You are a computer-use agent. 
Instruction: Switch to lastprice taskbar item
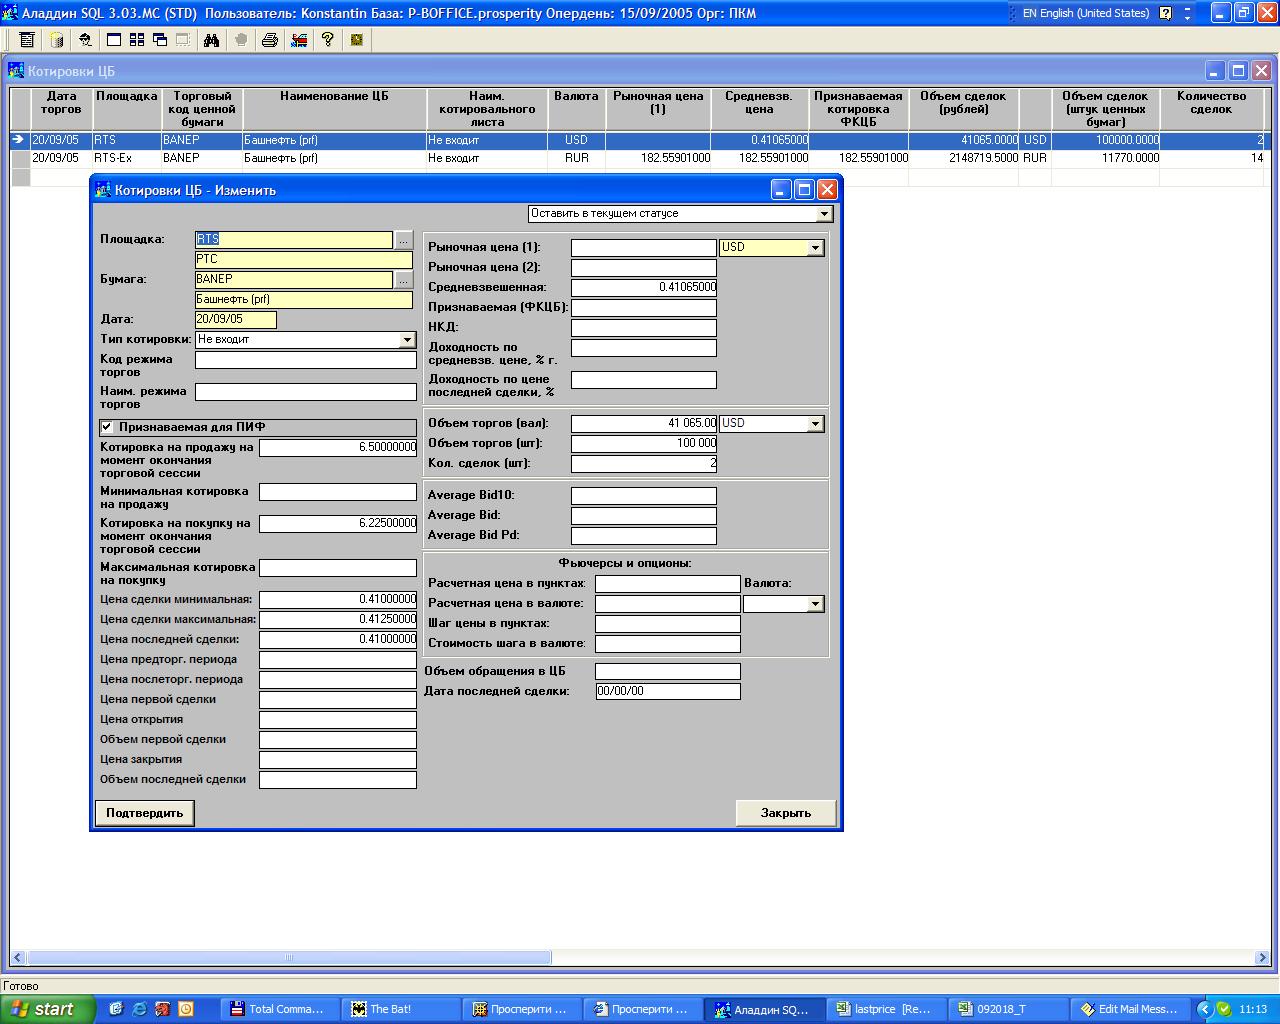click(887, 1009)
